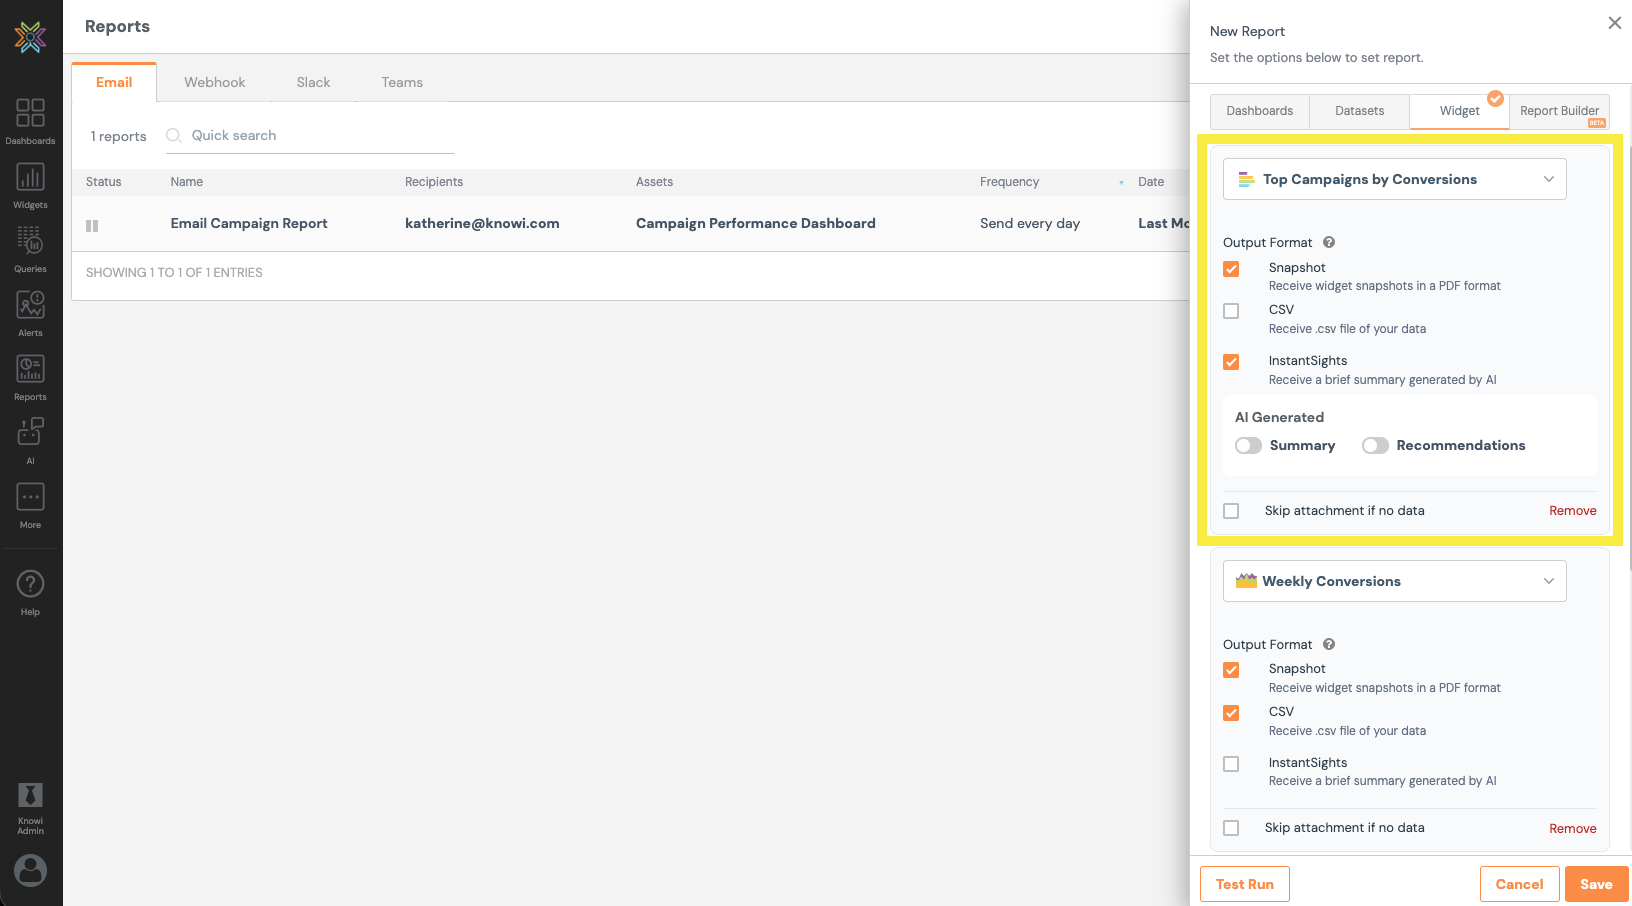Click the user profile avatar icon
1632x906 pixels.
tap(30, 870)
